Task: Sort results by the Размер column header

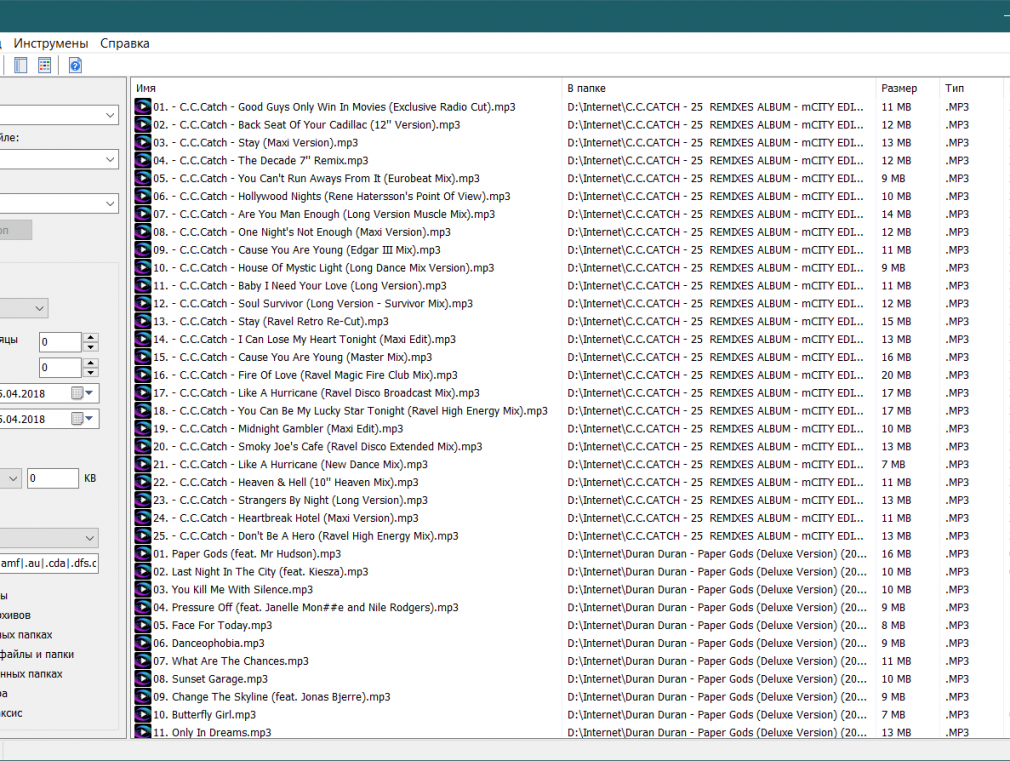Action: pyautogui.click(x=908, y=88)
